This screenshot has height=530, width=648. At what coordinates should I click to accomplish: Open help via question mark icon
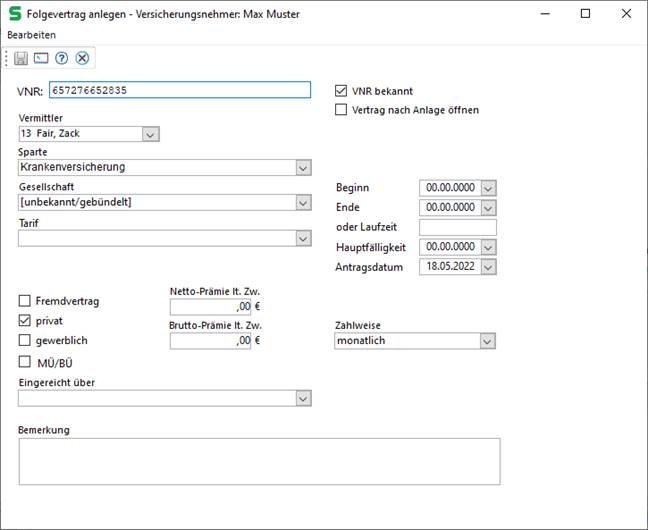tap(61, 58)
